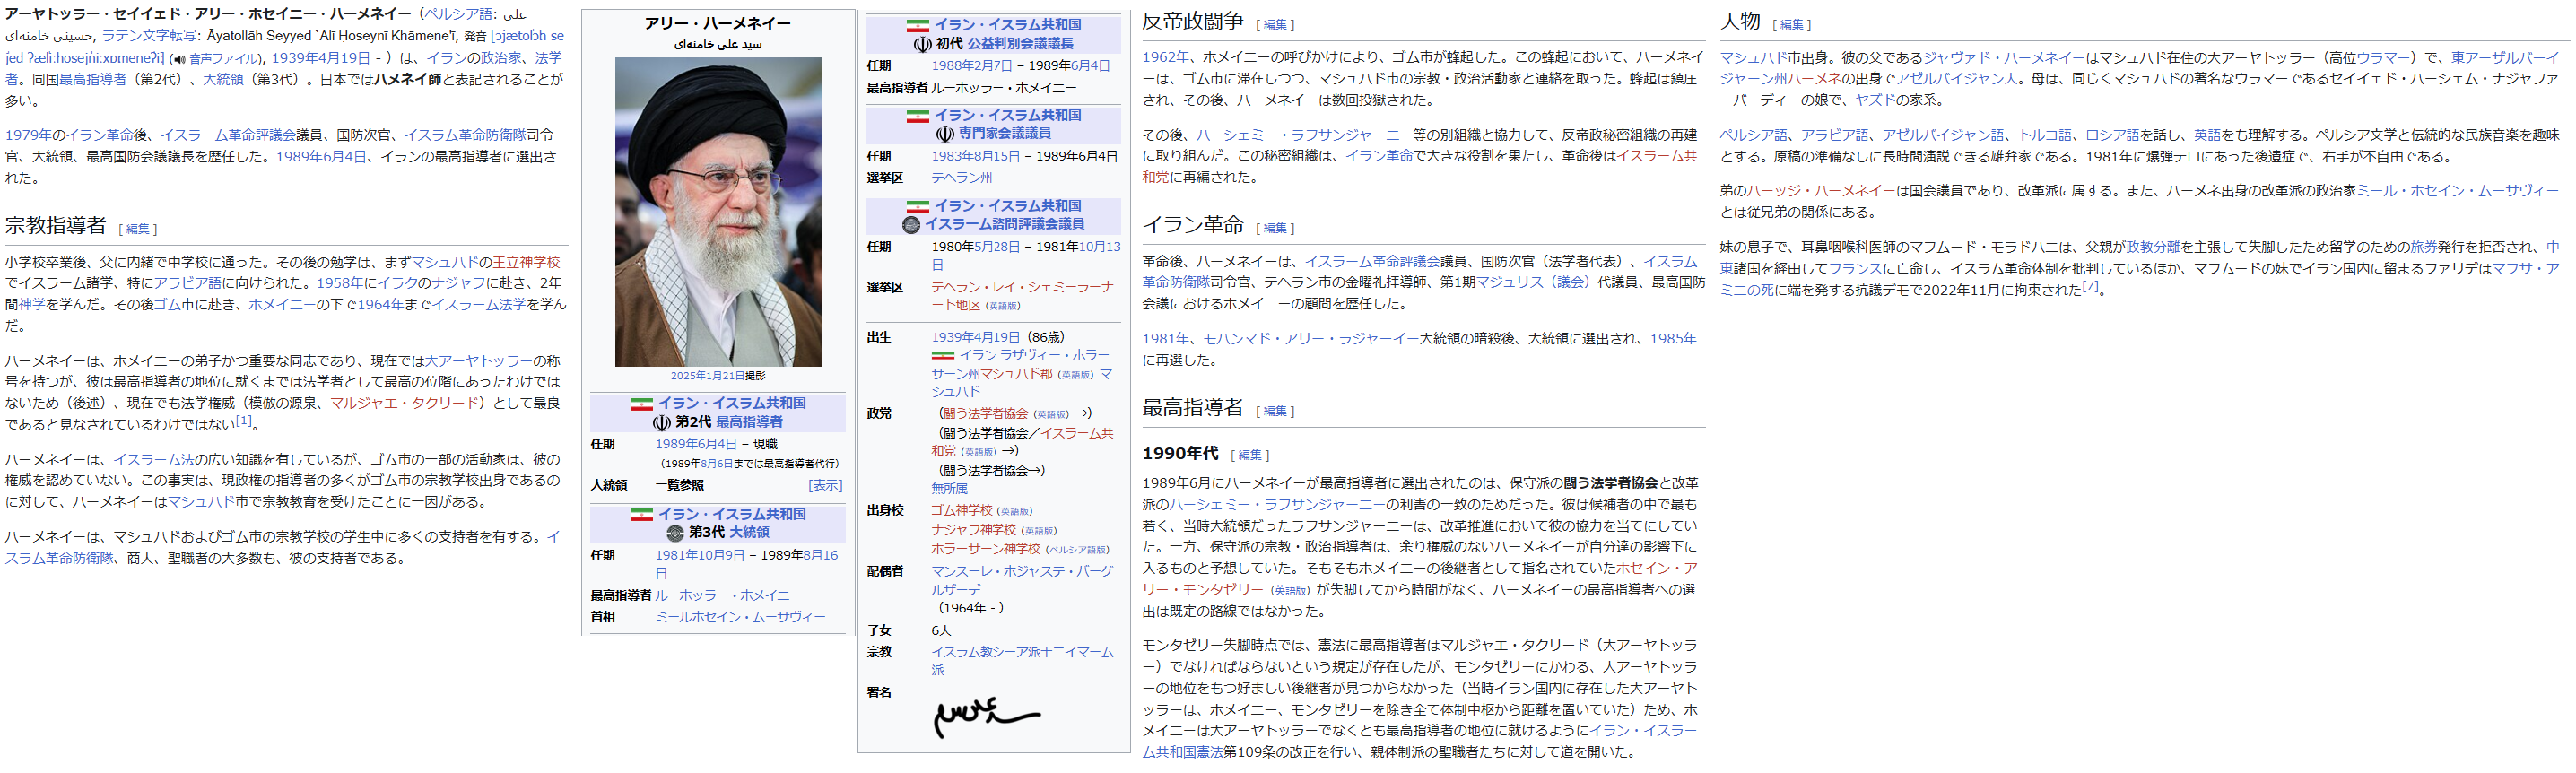Click Iran flag above 専門家会議議員 heading
Viewport: 2576px width, 773px height.
pos(918,116)
